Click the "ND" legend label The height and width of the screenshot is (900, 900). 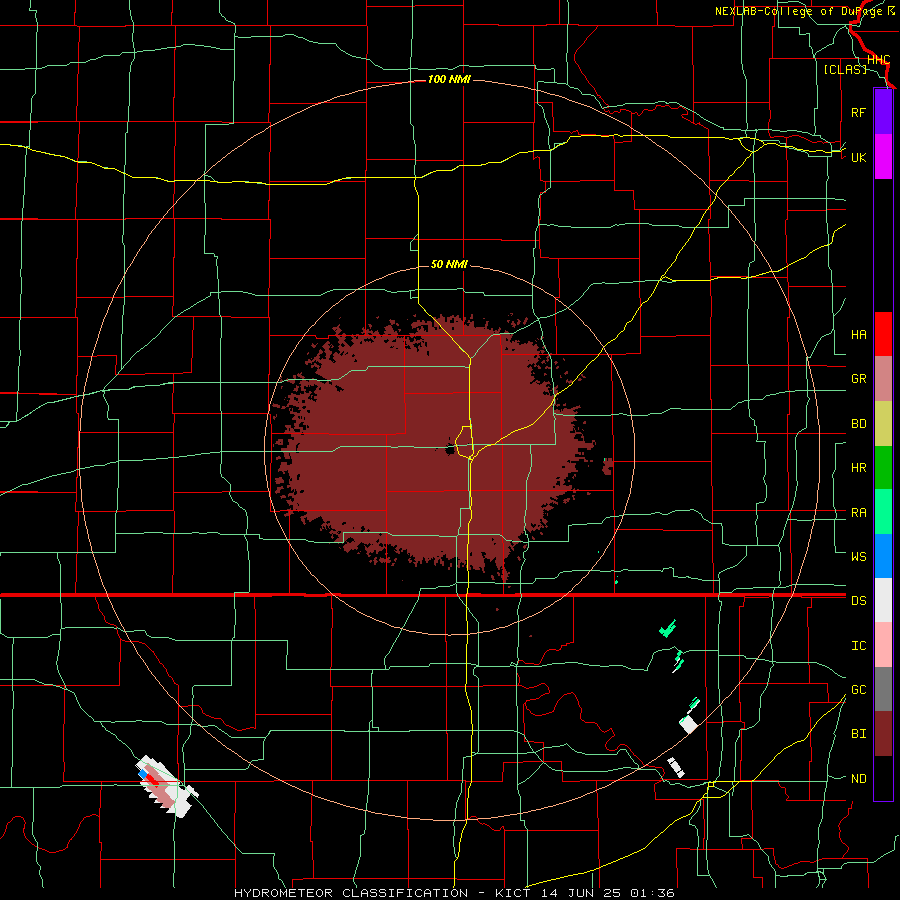[x=858, y=779]
